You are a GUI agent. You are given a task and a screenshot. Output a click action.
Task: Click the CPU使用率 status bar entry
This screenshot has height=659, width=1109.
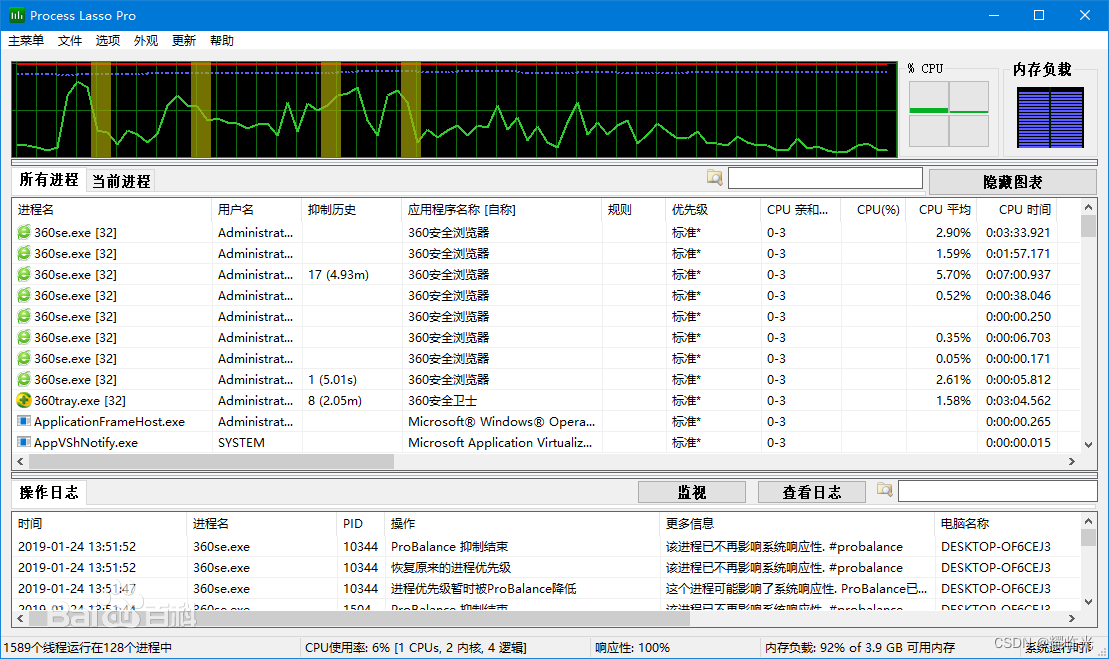click(415, 647)
